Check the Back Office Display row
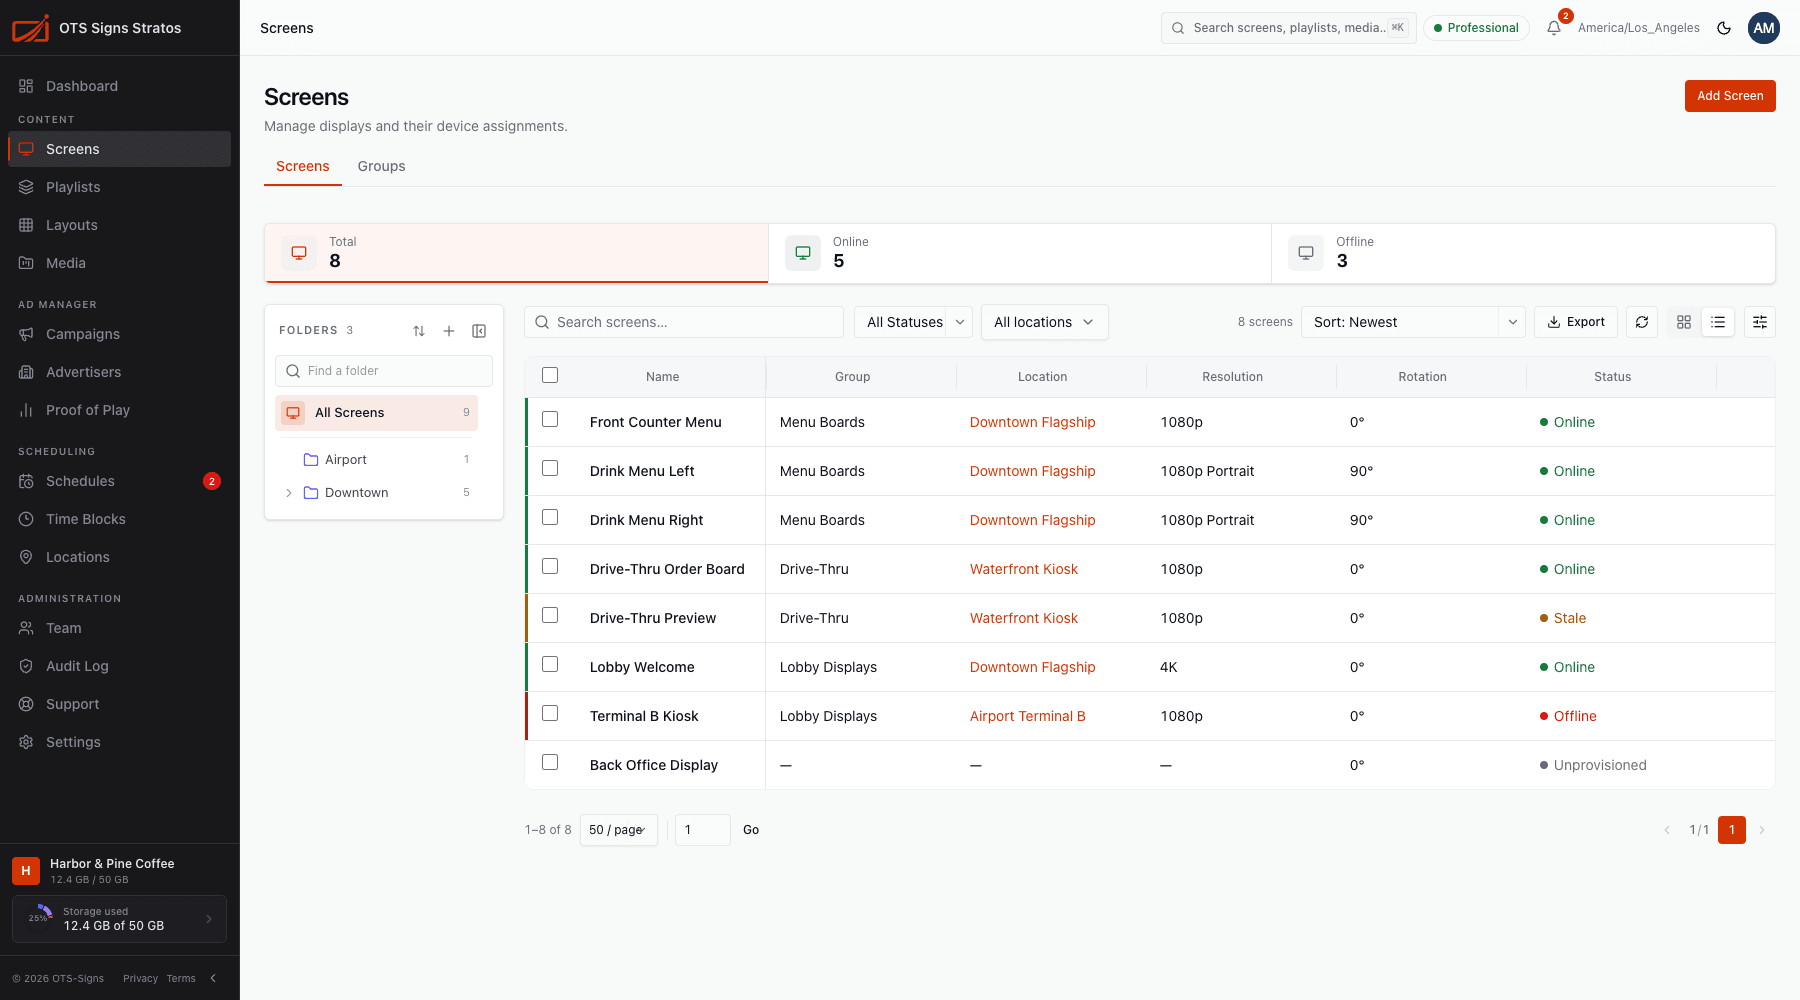 550,762
